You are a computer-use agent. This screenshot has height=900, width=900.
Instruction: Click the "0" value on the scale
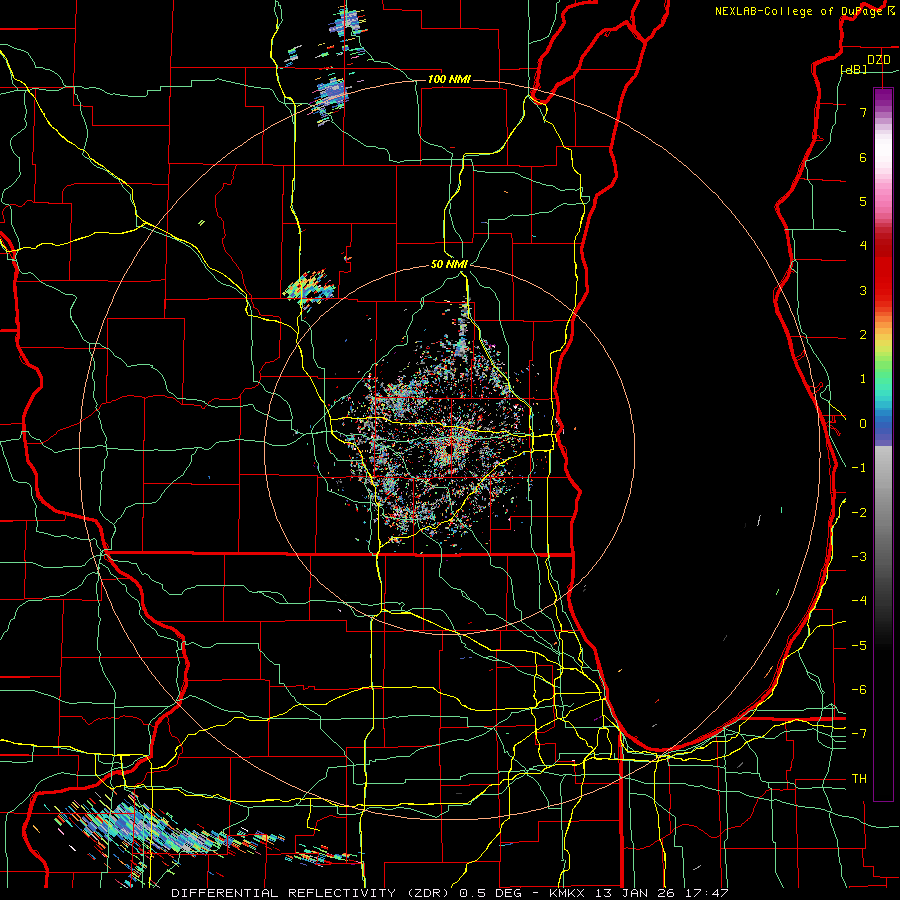[863, 424]
